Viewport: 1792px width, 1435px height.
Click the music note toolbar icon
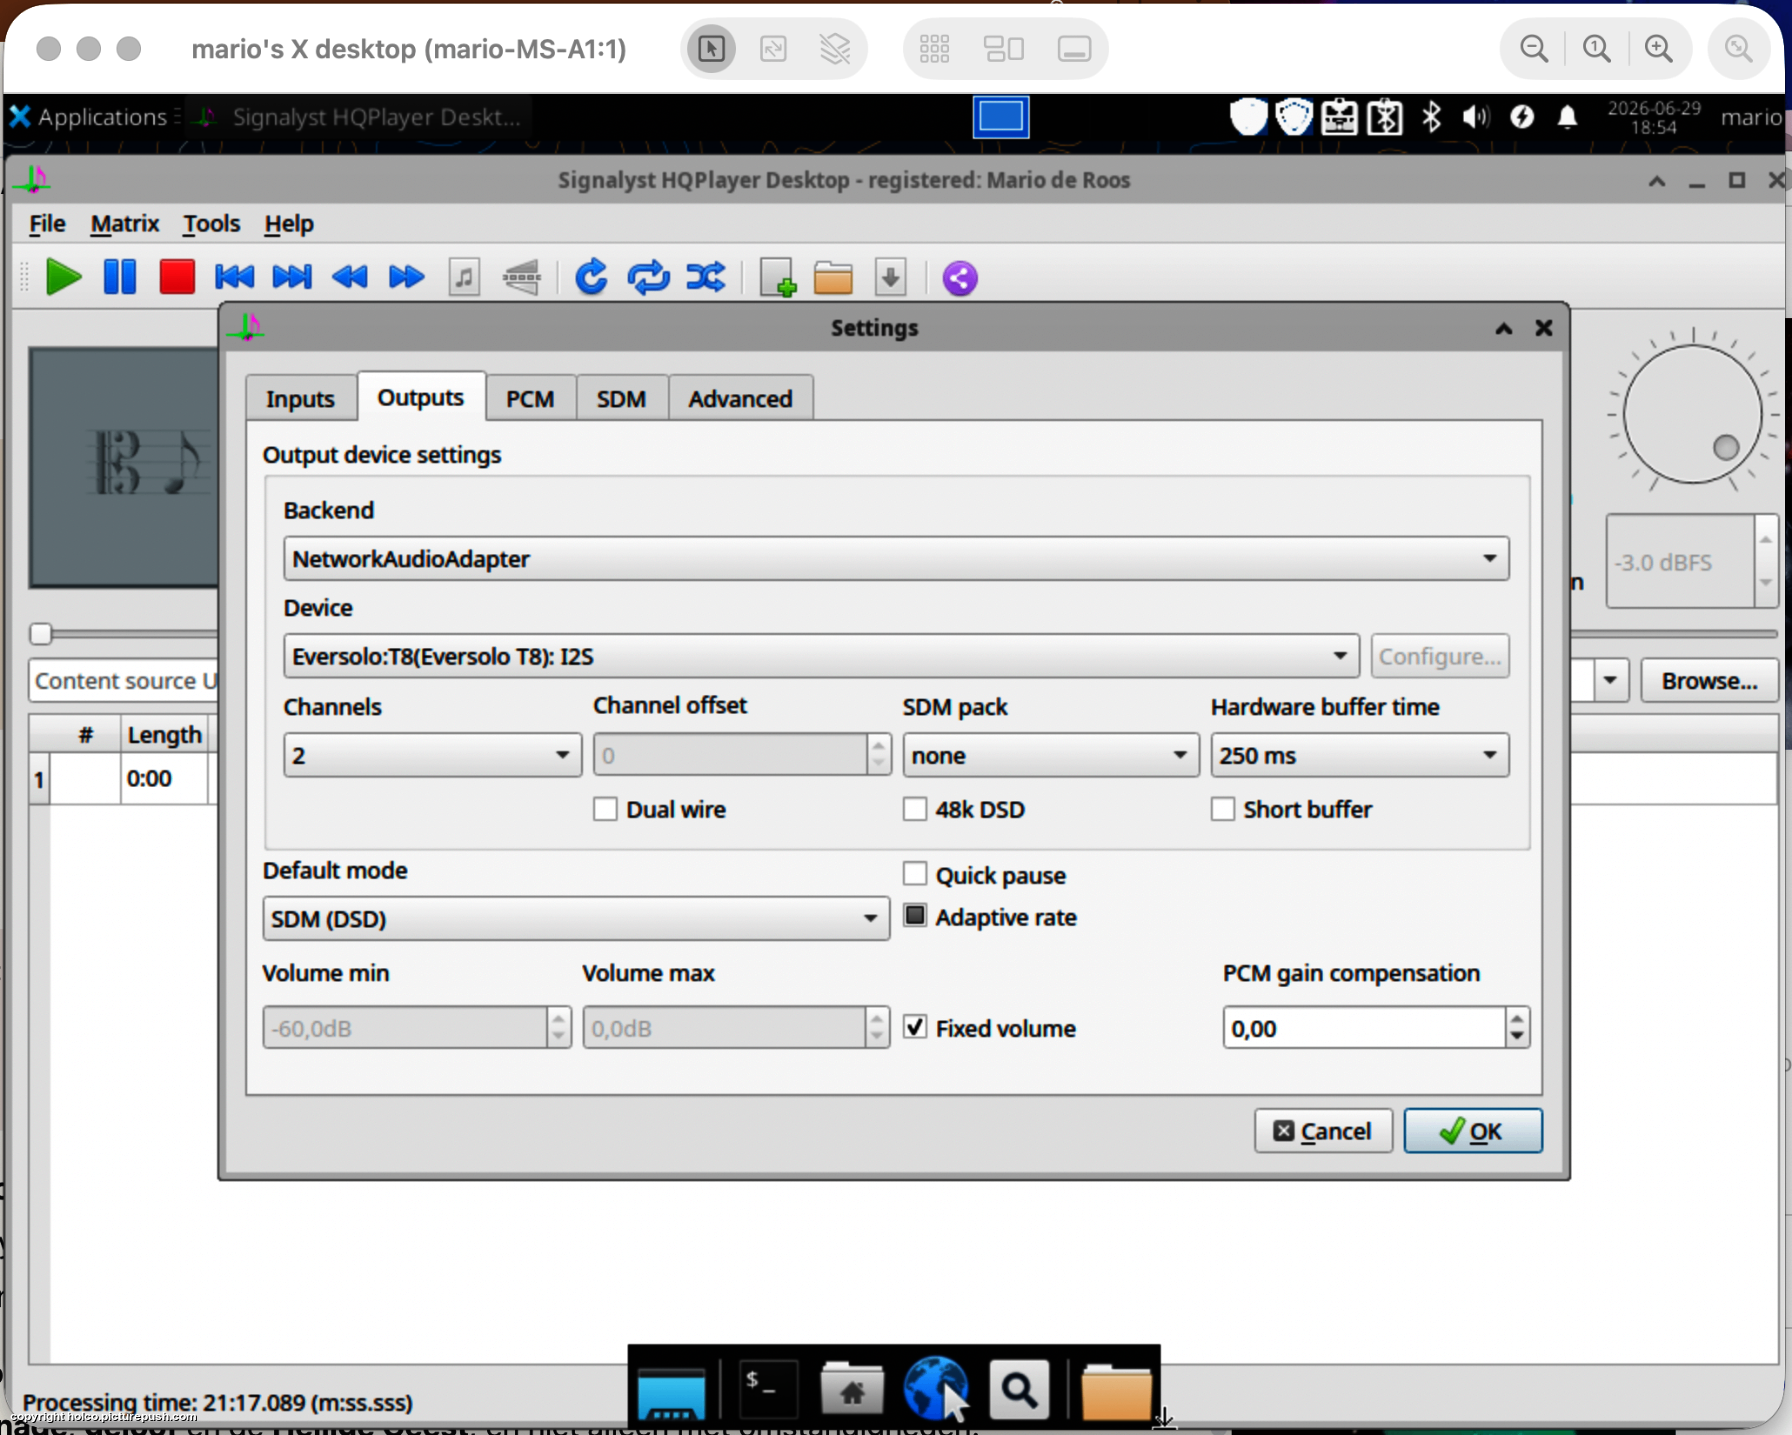coord(464,277)
